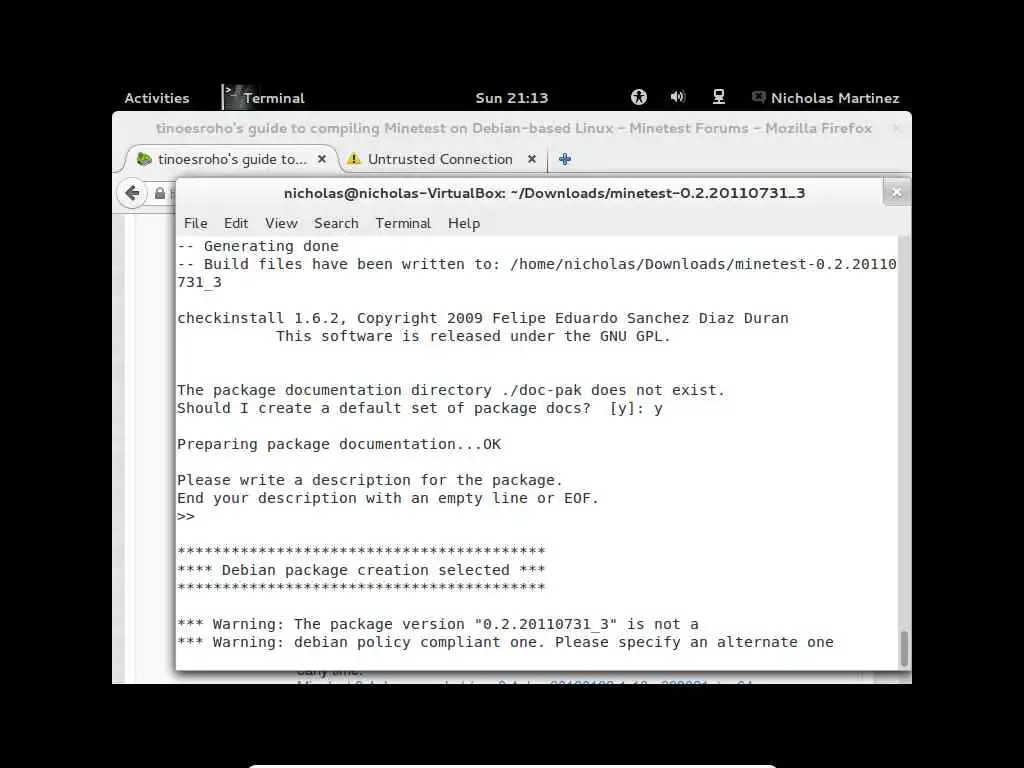Open the clock showing Sun 21:13
Image resolution: width=1024 pixels, height=768 pixels.
click(511, 98)
